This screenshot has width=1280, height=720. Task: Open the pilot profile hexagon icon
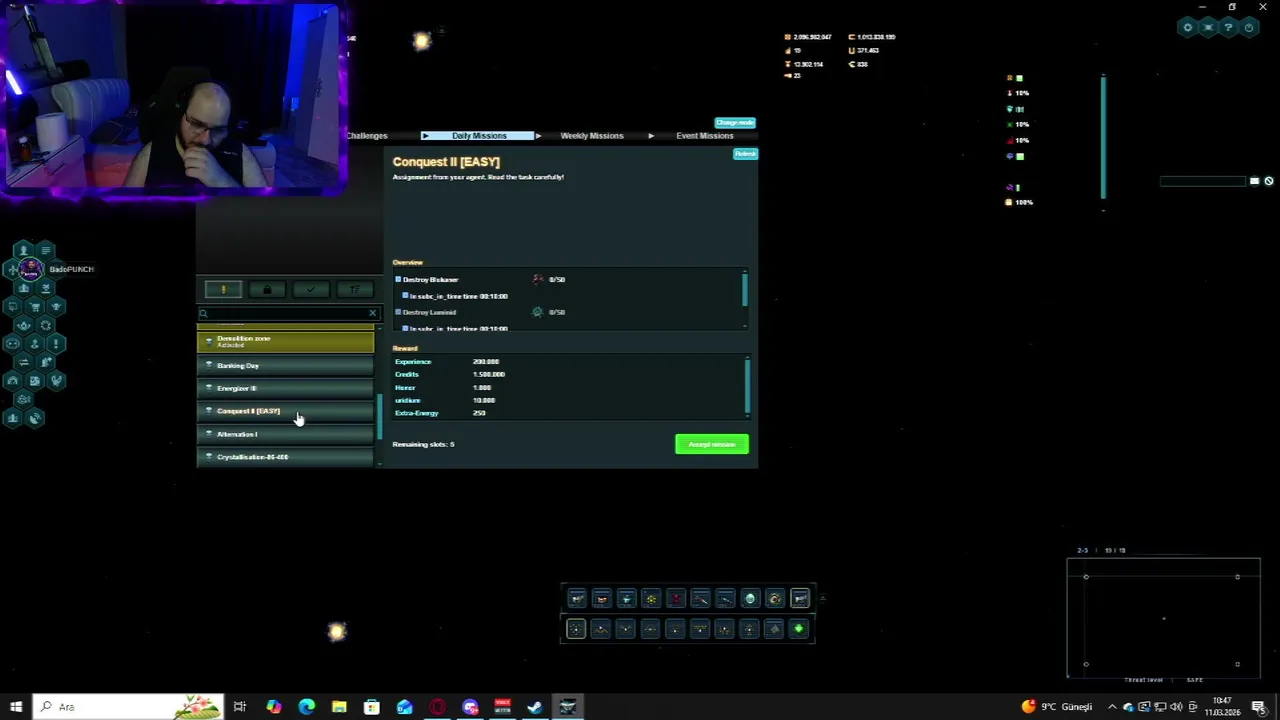click(23, 250)
